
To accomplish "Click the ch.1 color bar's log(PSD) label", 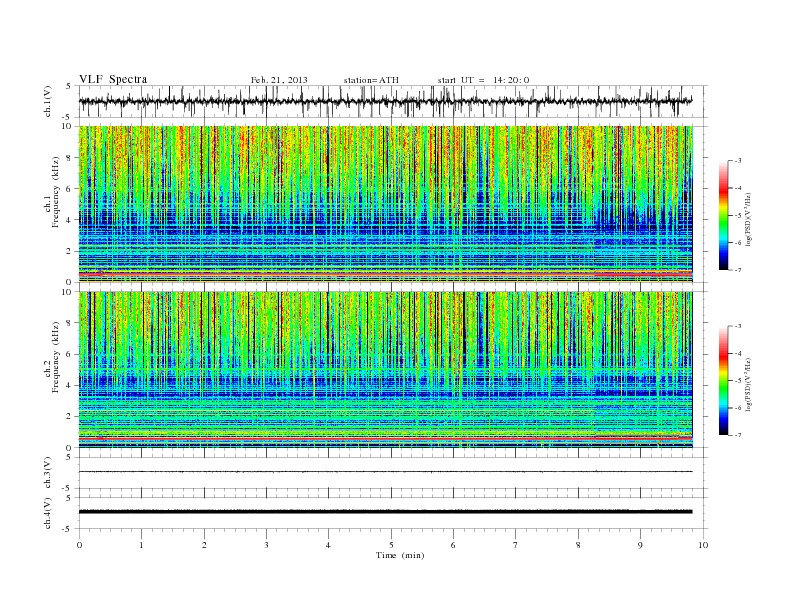I will (x=748, y=219).
